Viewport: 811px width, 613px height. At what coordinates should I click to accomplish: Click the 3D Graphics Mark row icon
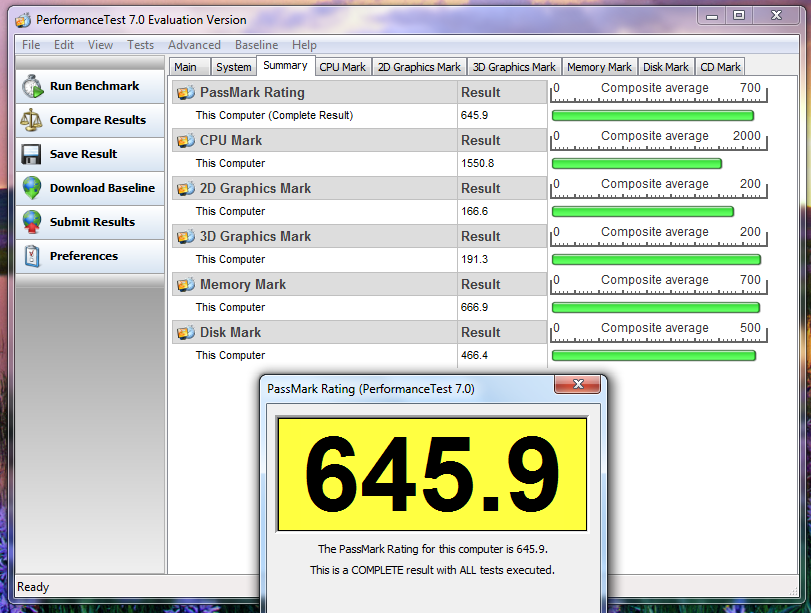pyautogui.click(x=186, y=236)
